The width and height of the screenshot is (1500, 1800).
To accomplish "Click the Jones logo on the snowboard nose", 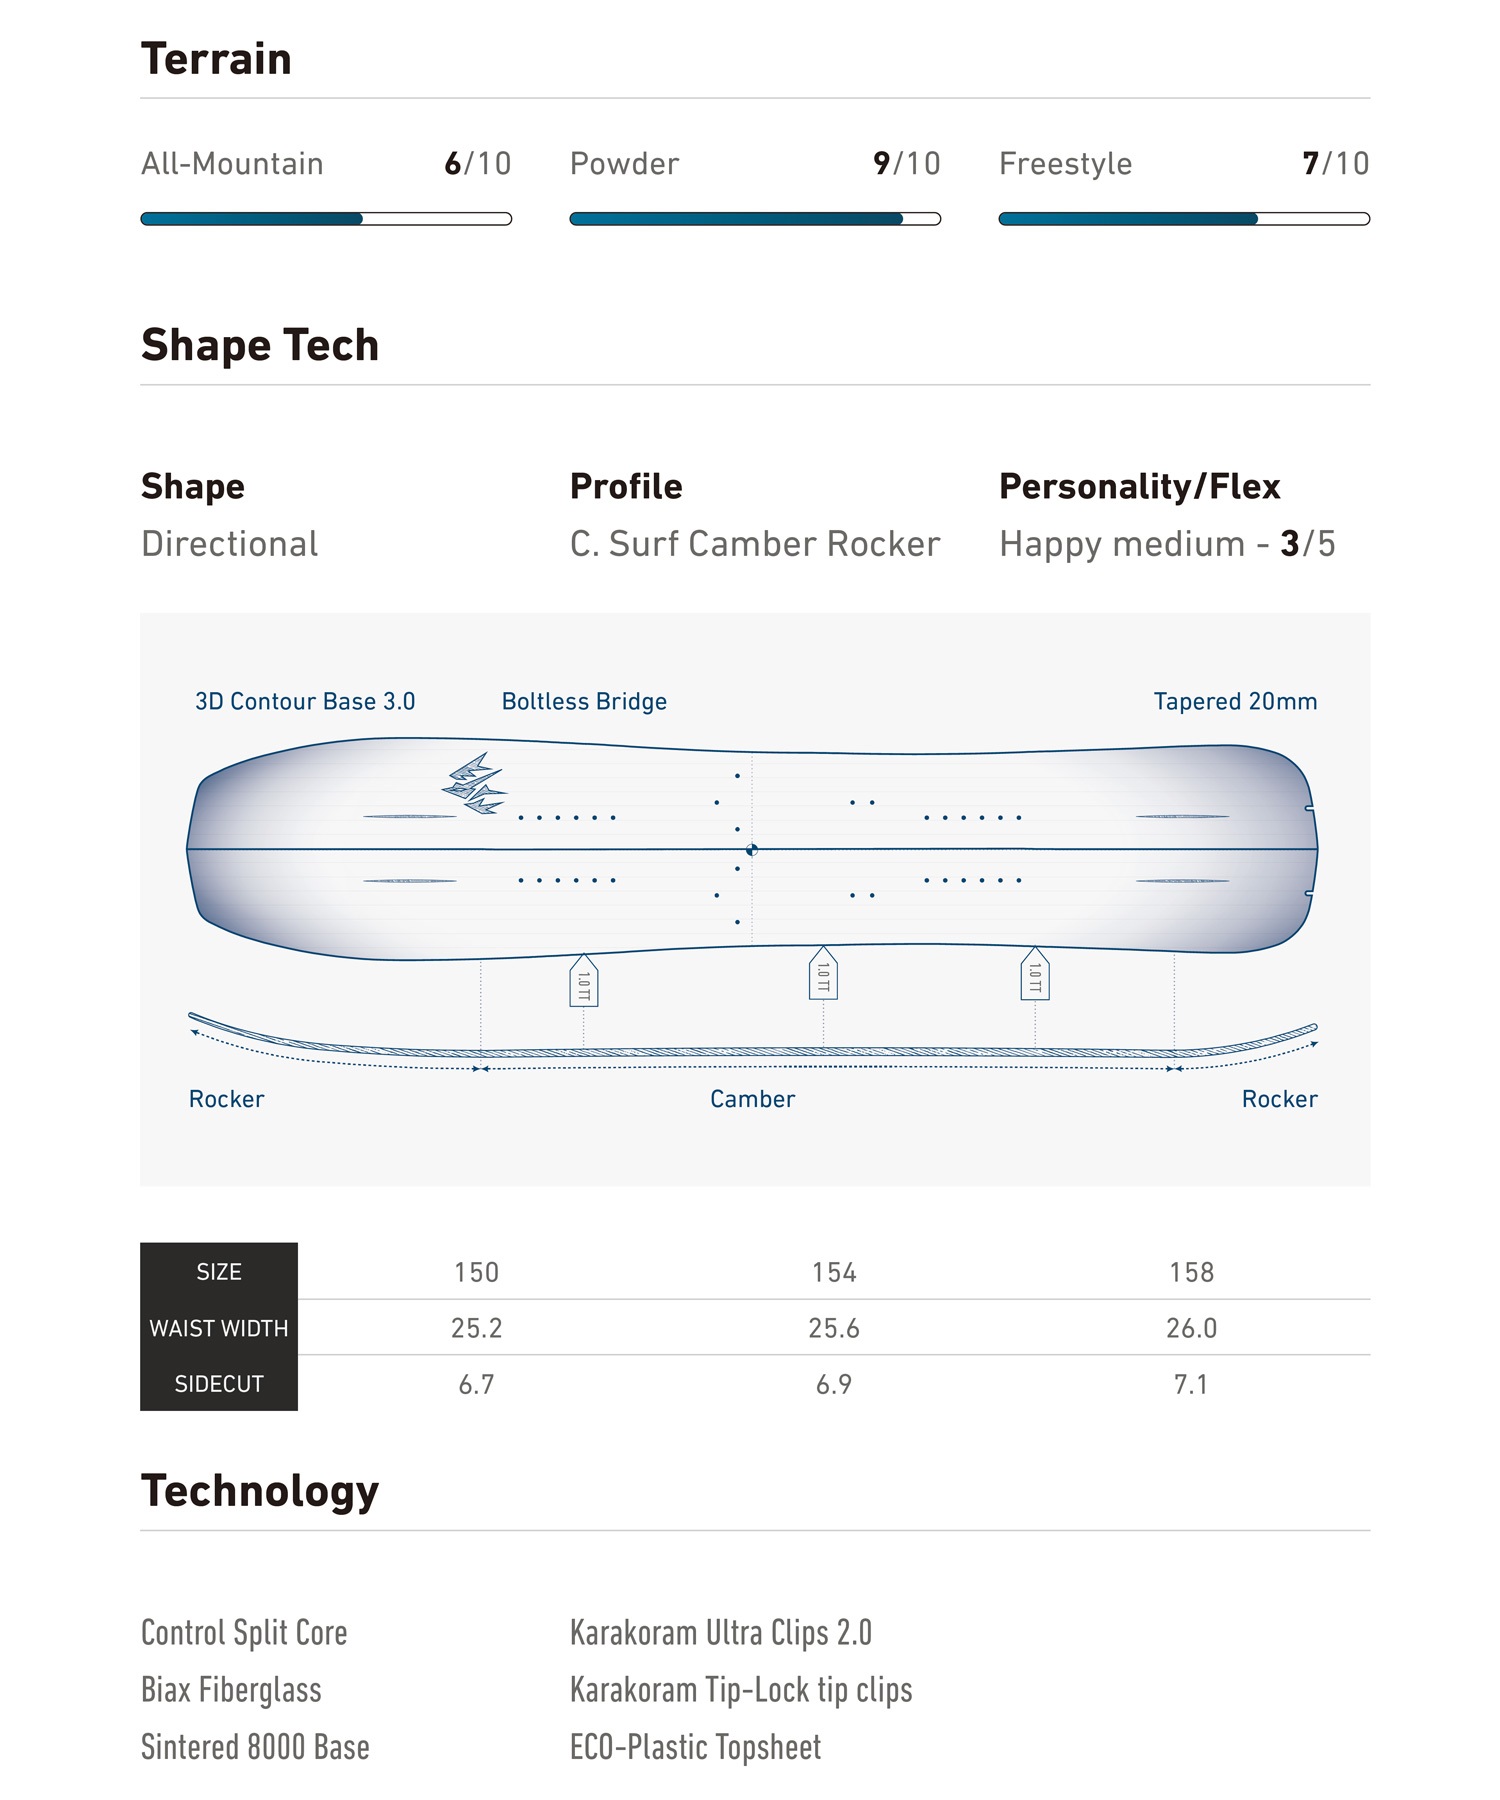I will pos(474,783).
